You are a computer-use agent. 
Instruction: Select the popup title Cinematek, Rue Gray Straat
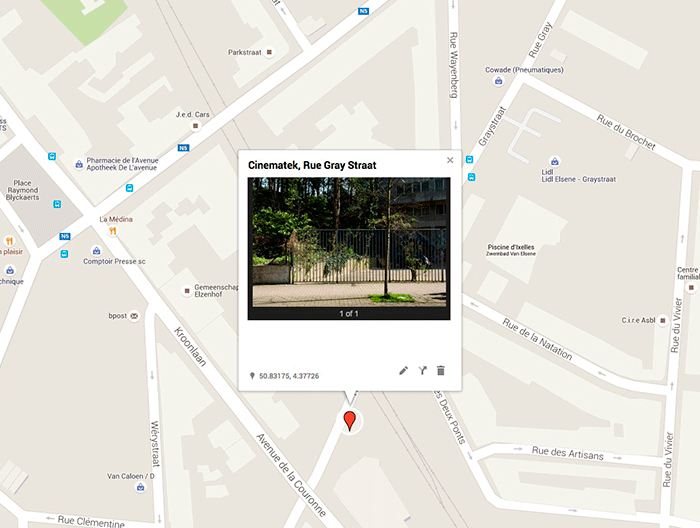[x=312, y=165]
